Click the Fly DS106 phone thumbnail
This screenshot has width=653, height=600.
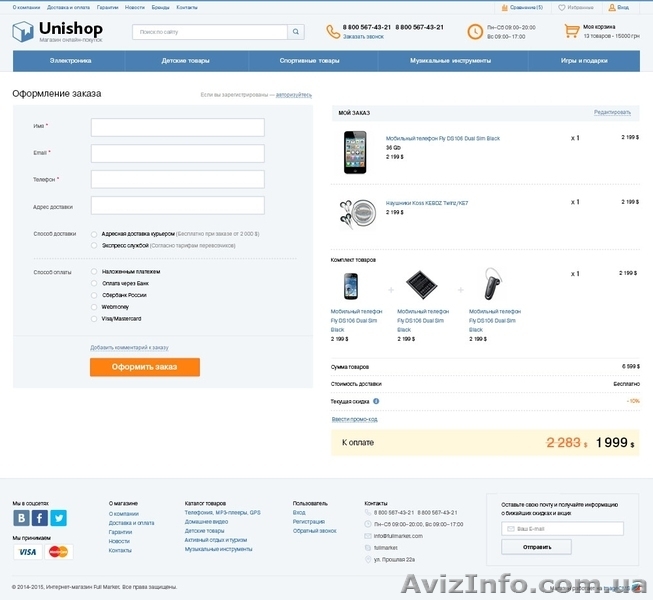(355, 152)
